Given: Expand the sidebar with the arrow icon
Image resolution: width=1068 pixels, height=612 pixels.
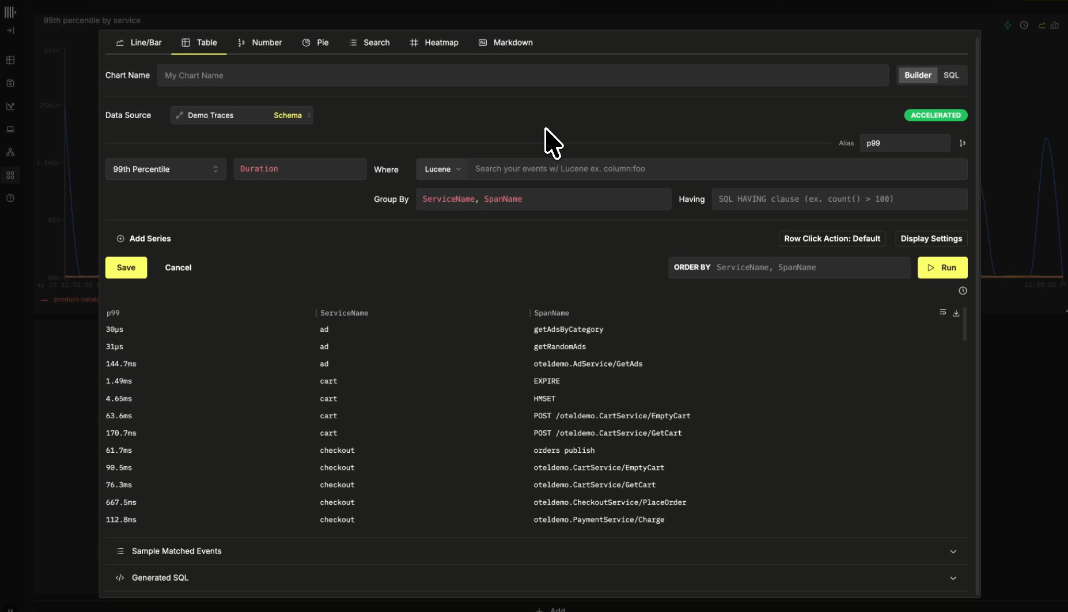Looking at the screenshot, I should (x=10, y=31).
